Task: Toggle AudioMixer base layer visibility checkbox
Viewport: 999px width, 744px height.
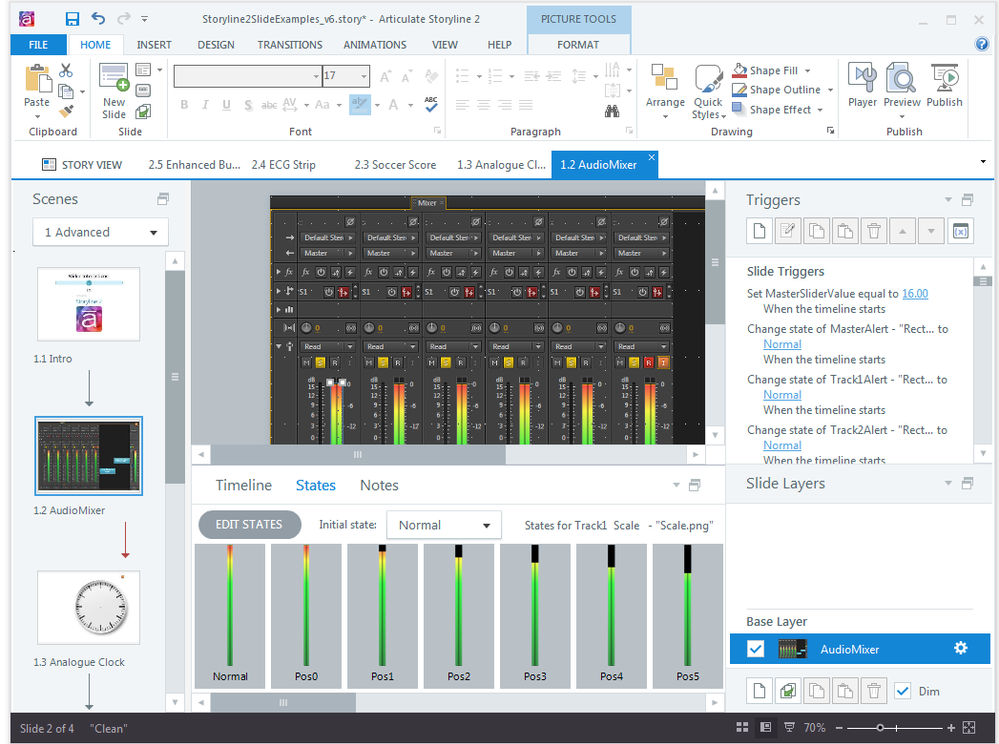Action: pos(756,648)
